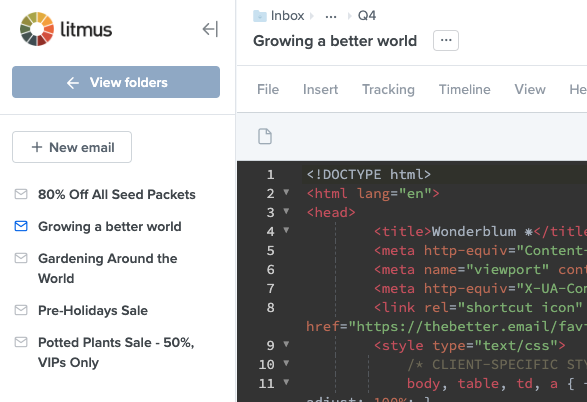Click envelope icon beside Pre-Holidays Sale
This screenshot has height=402, width=587.
[x=21, y=310]
